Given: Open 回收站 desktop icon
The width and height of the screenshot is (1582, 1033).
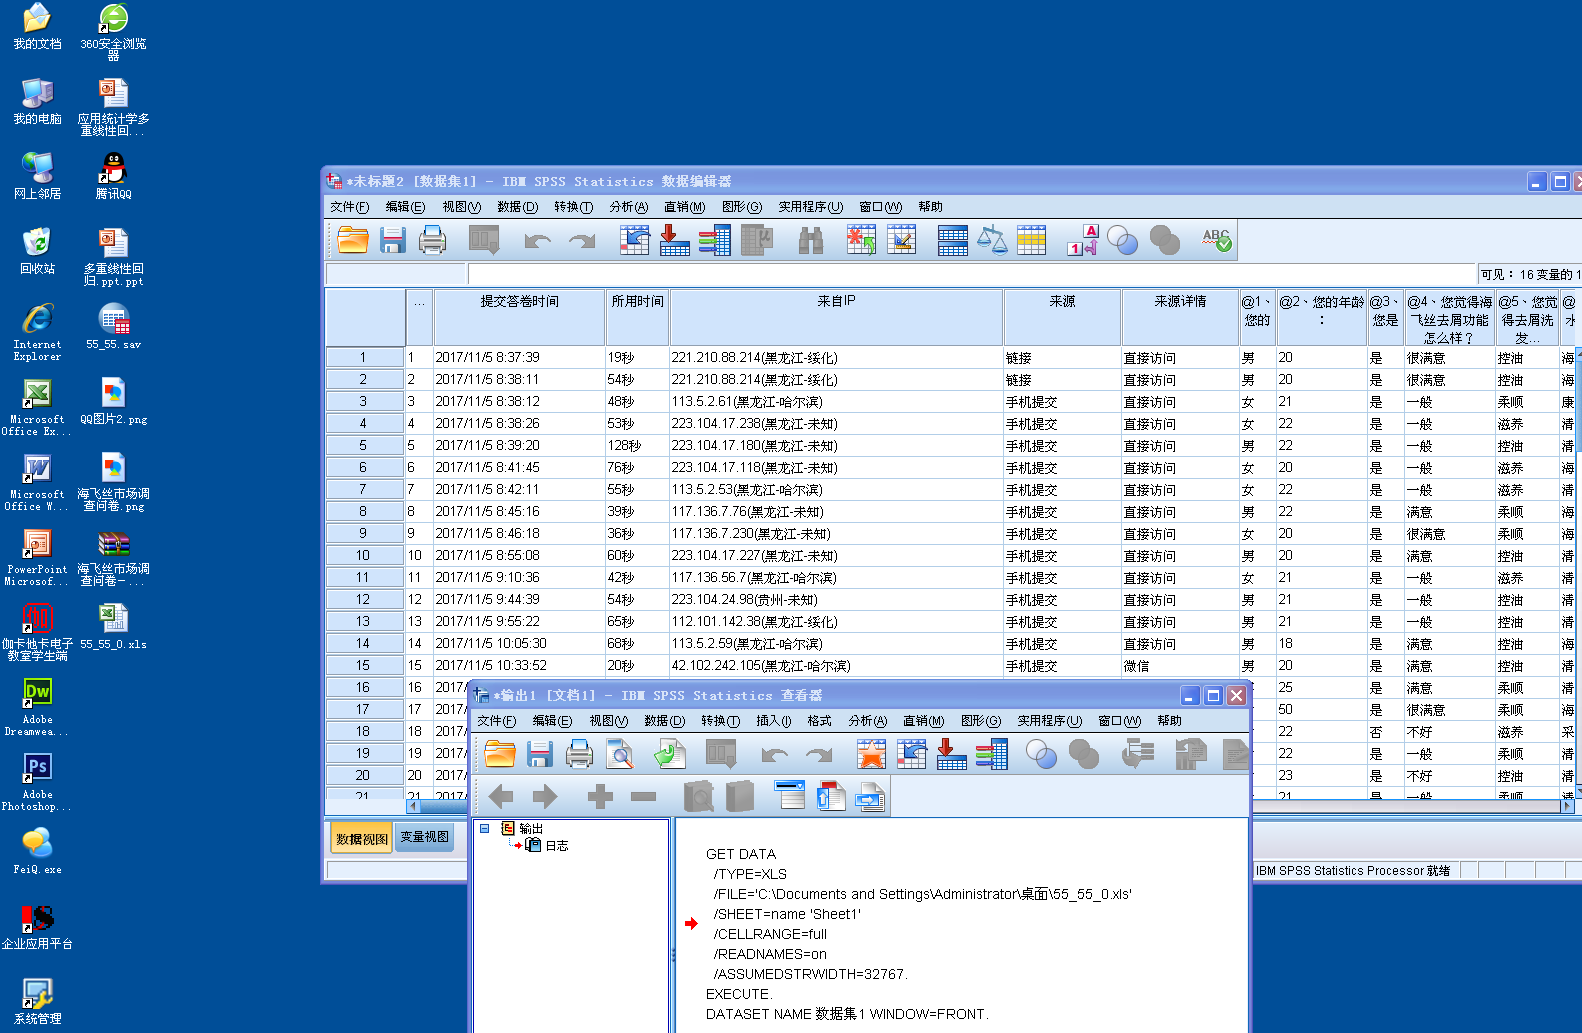Looking at the screenshot, I should [x=37, y=251].
